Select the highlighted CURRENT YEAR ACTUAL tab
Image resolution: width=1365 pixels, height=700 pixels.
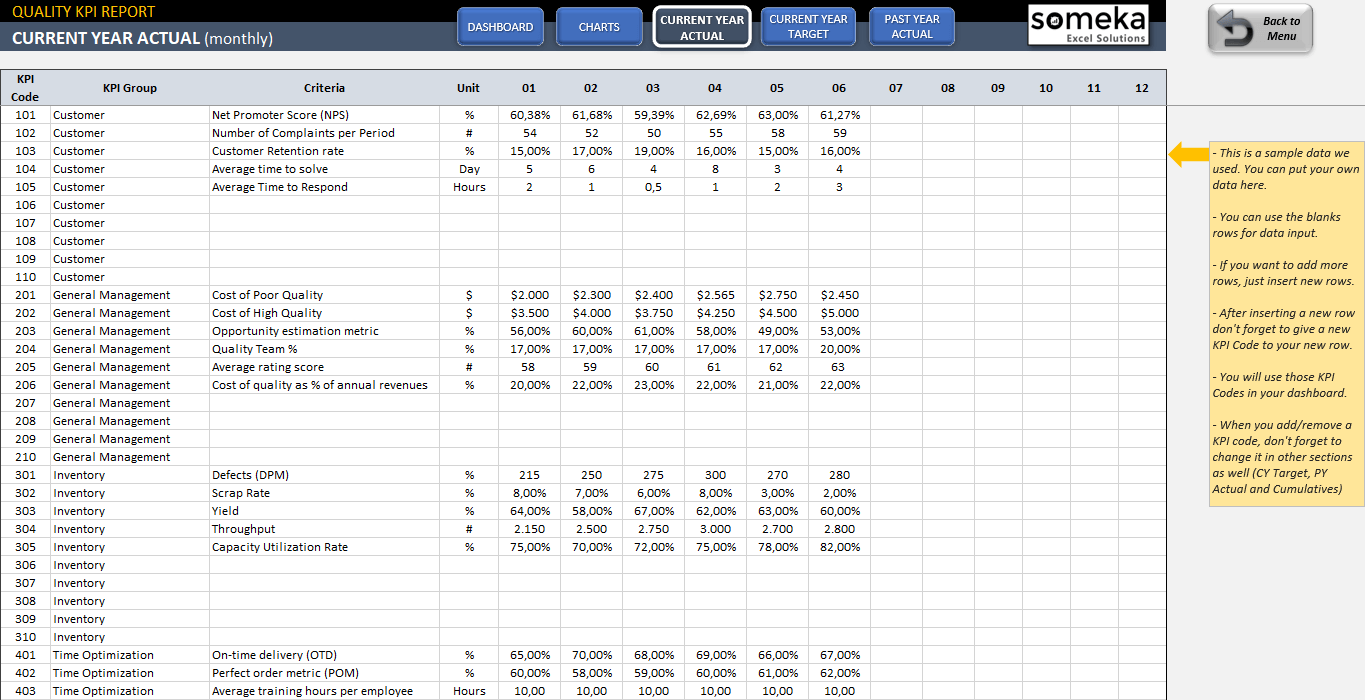click(x=702, y=27)
